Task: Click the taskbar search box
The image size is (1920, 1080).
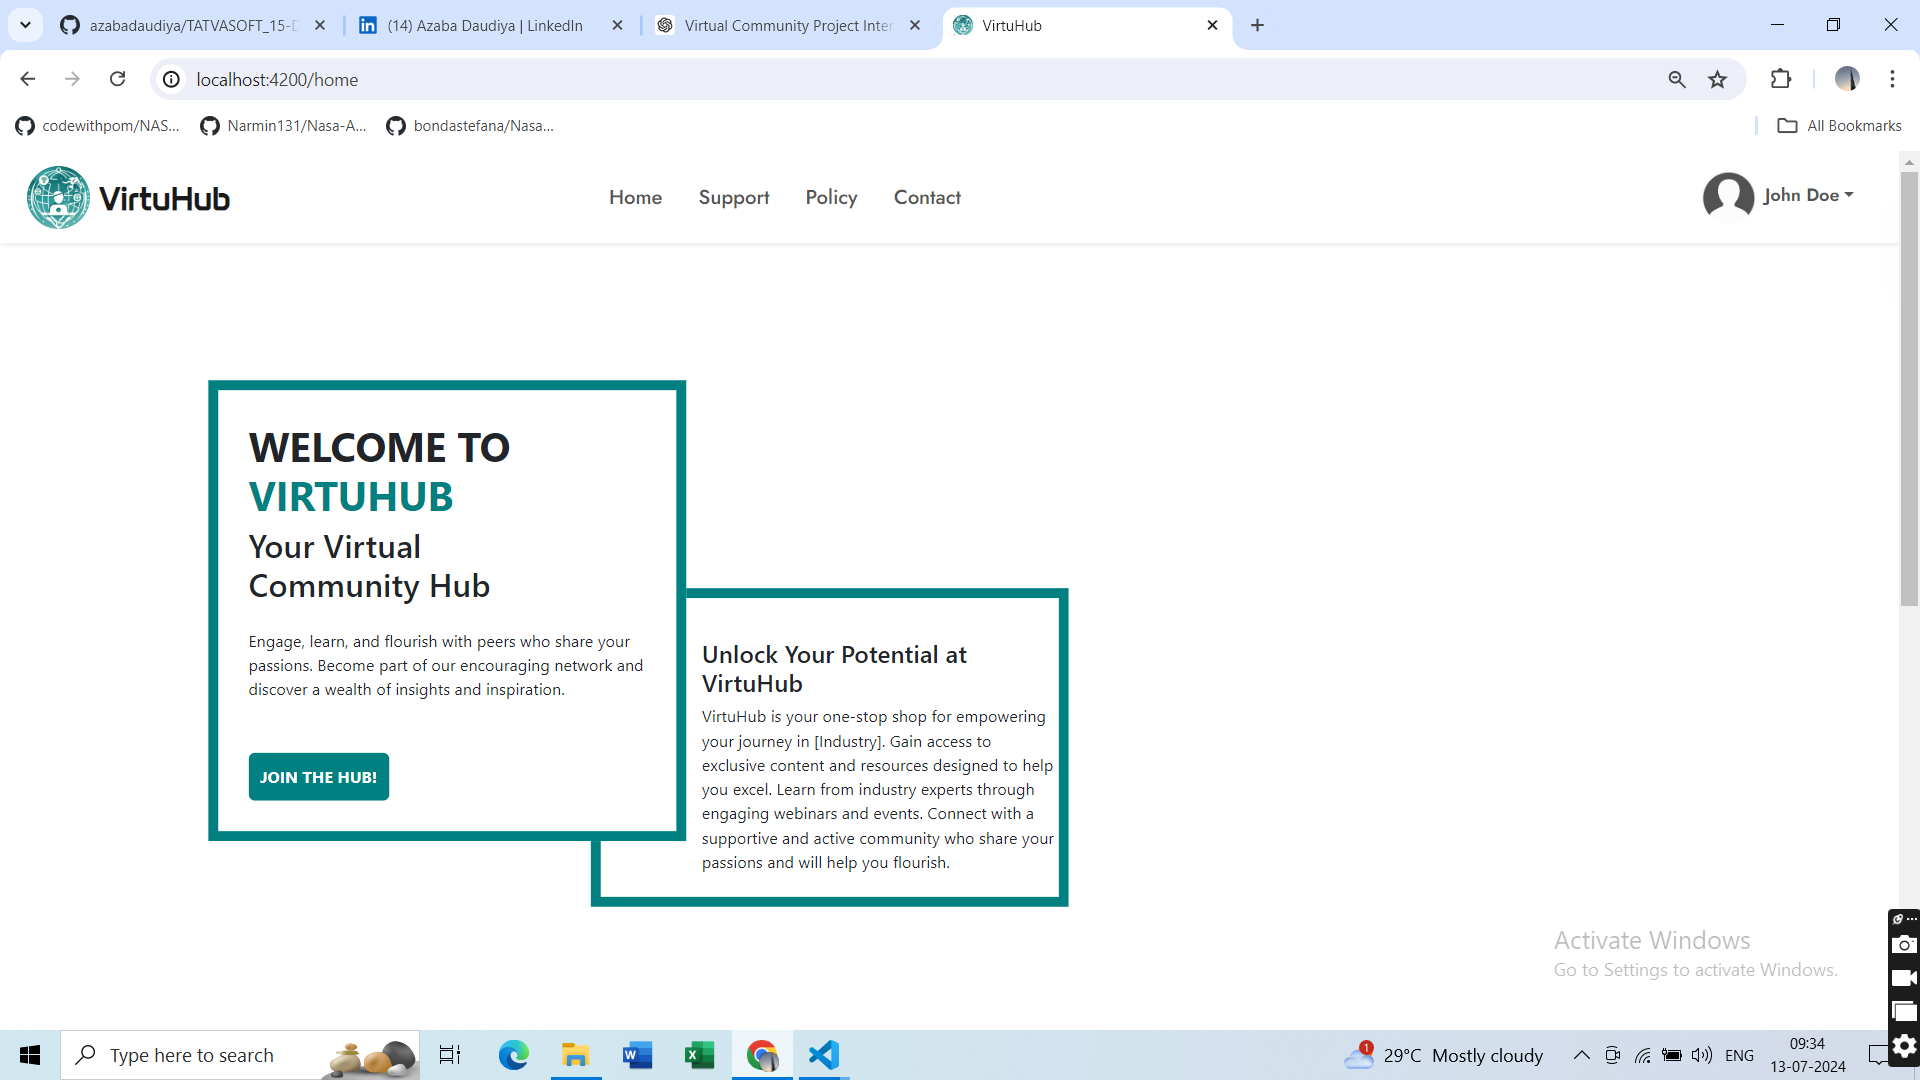Action: [240, 1055]
